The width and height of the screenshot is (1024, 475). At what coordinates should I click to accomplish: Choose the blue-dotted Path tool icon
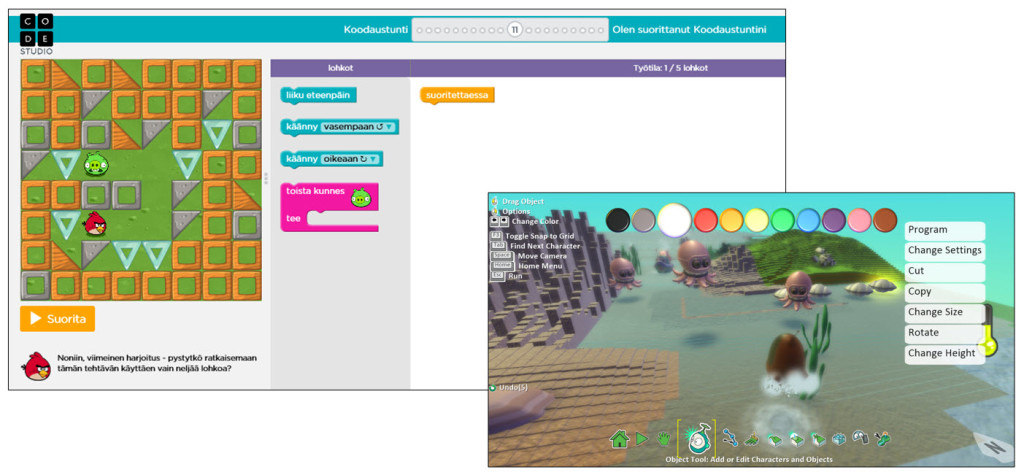click(729, 438)
